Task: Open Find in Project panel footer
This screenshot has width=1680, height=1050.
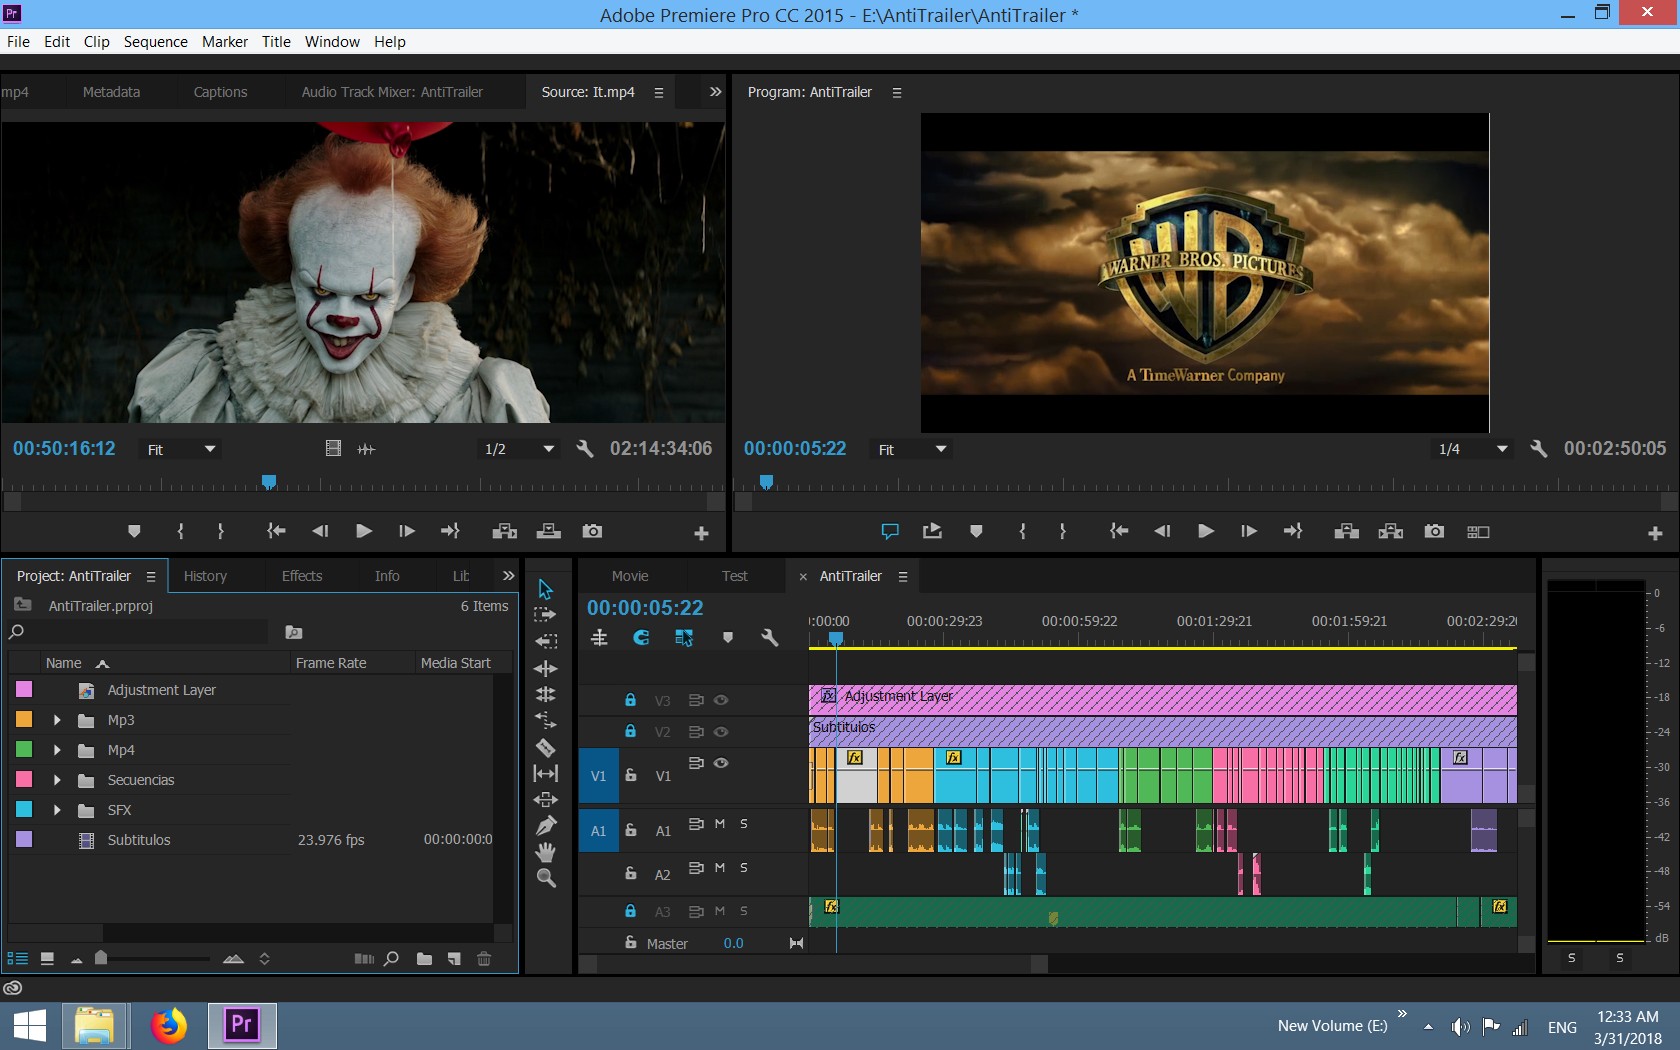Action: point(391,959)
